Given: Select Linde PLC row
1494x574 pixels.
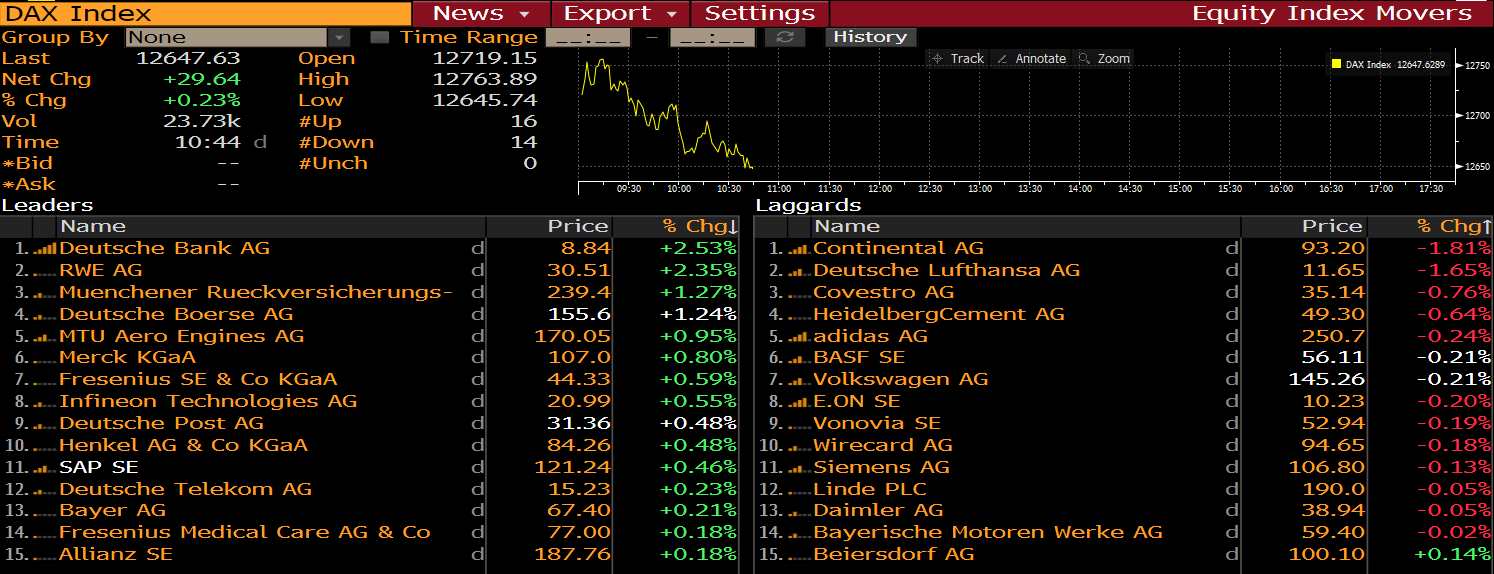Looking at the screenshot, I should (x=1124, y=489).
